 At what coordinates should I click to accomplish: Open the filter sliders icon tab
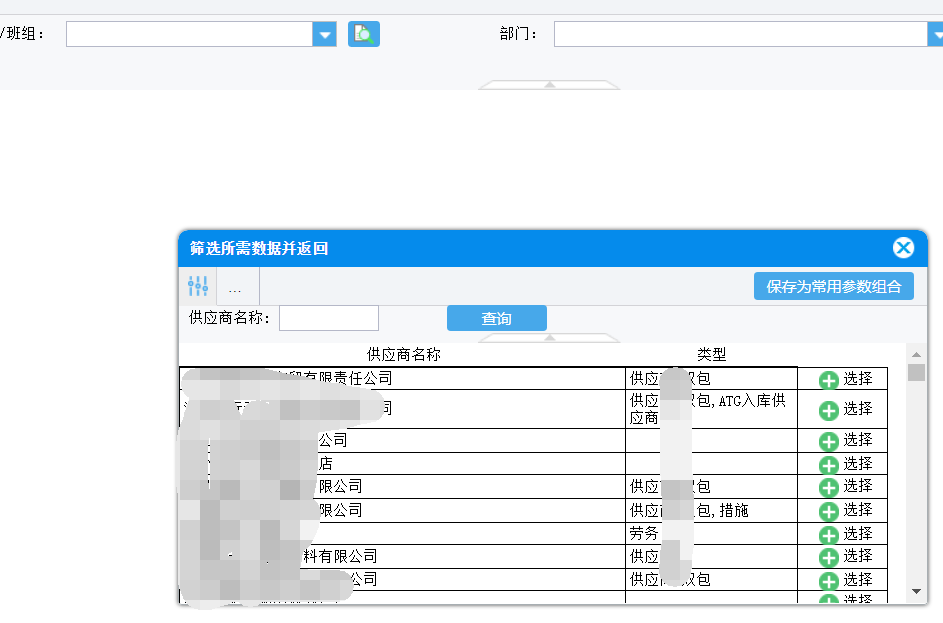[198, 286]
